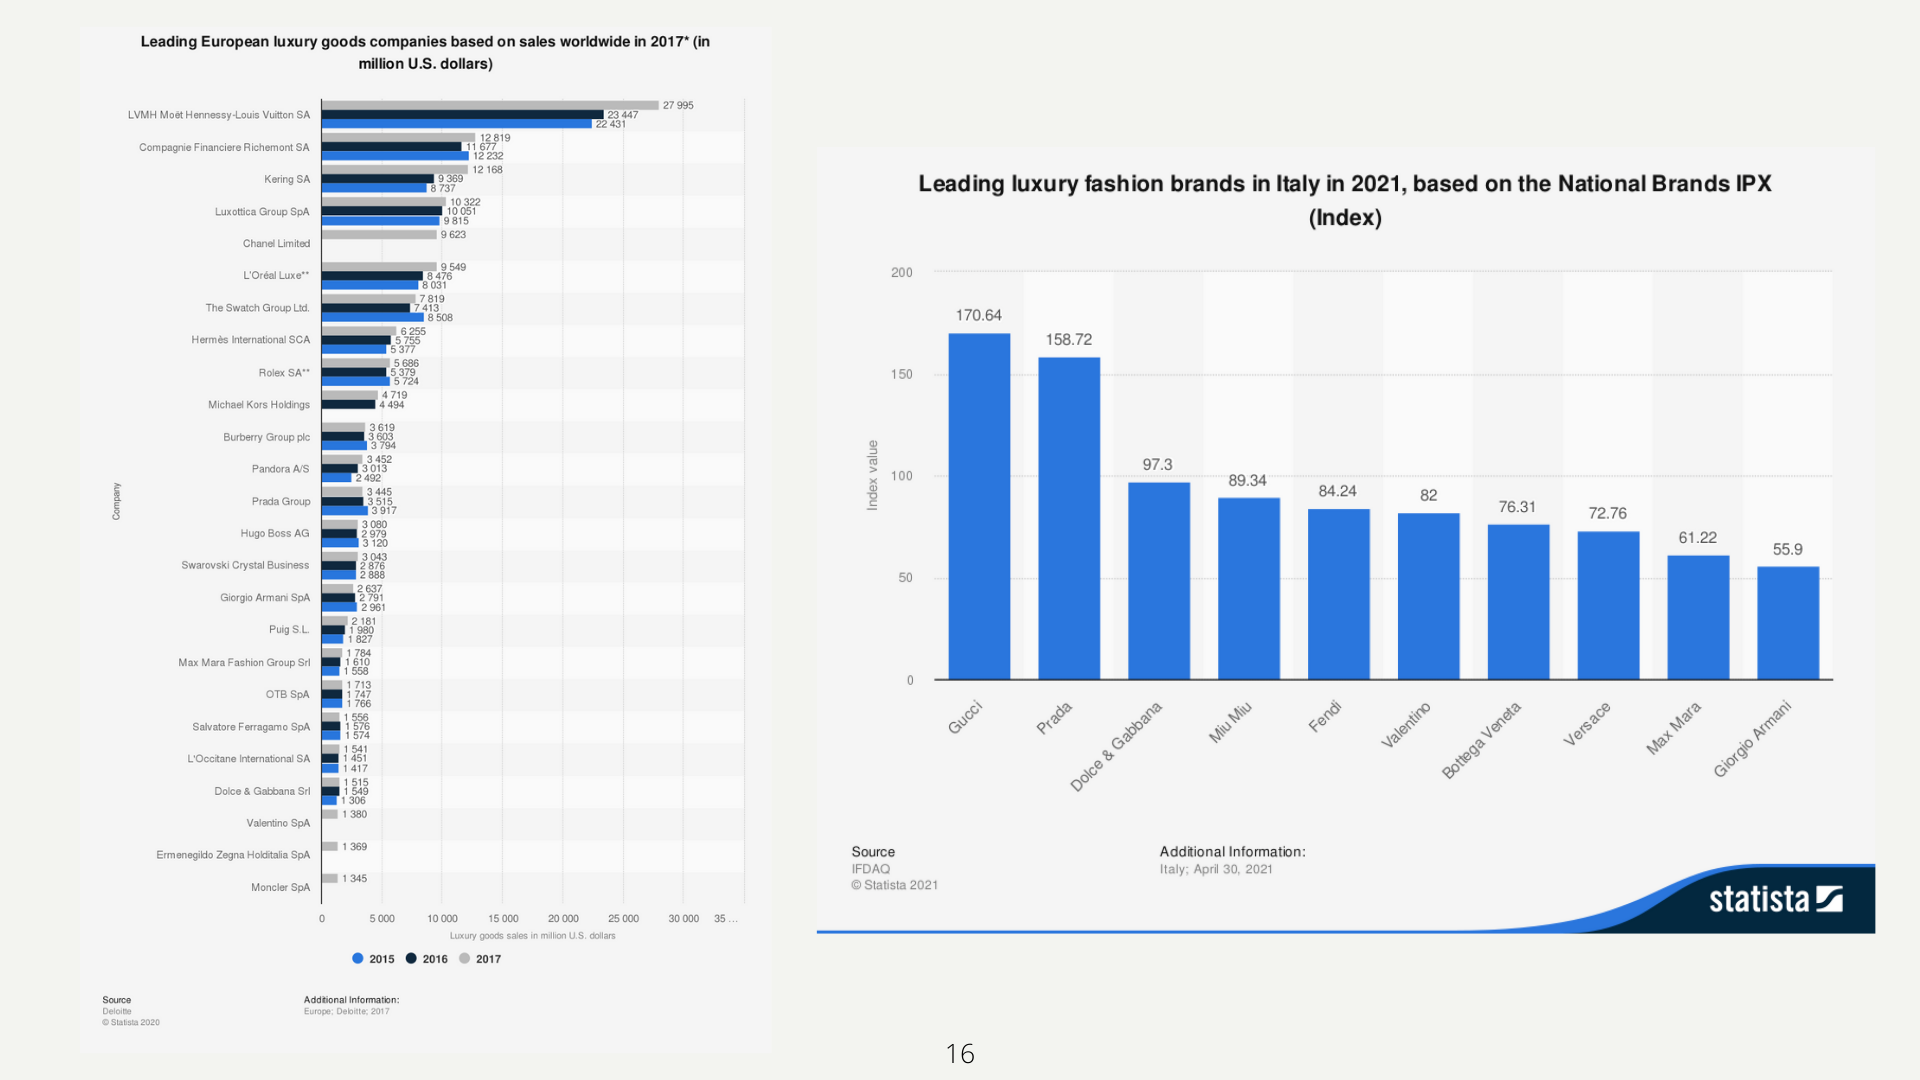
Task: Click the 'Italy; April 30, 2021' text
Action: coord(1216,869)
